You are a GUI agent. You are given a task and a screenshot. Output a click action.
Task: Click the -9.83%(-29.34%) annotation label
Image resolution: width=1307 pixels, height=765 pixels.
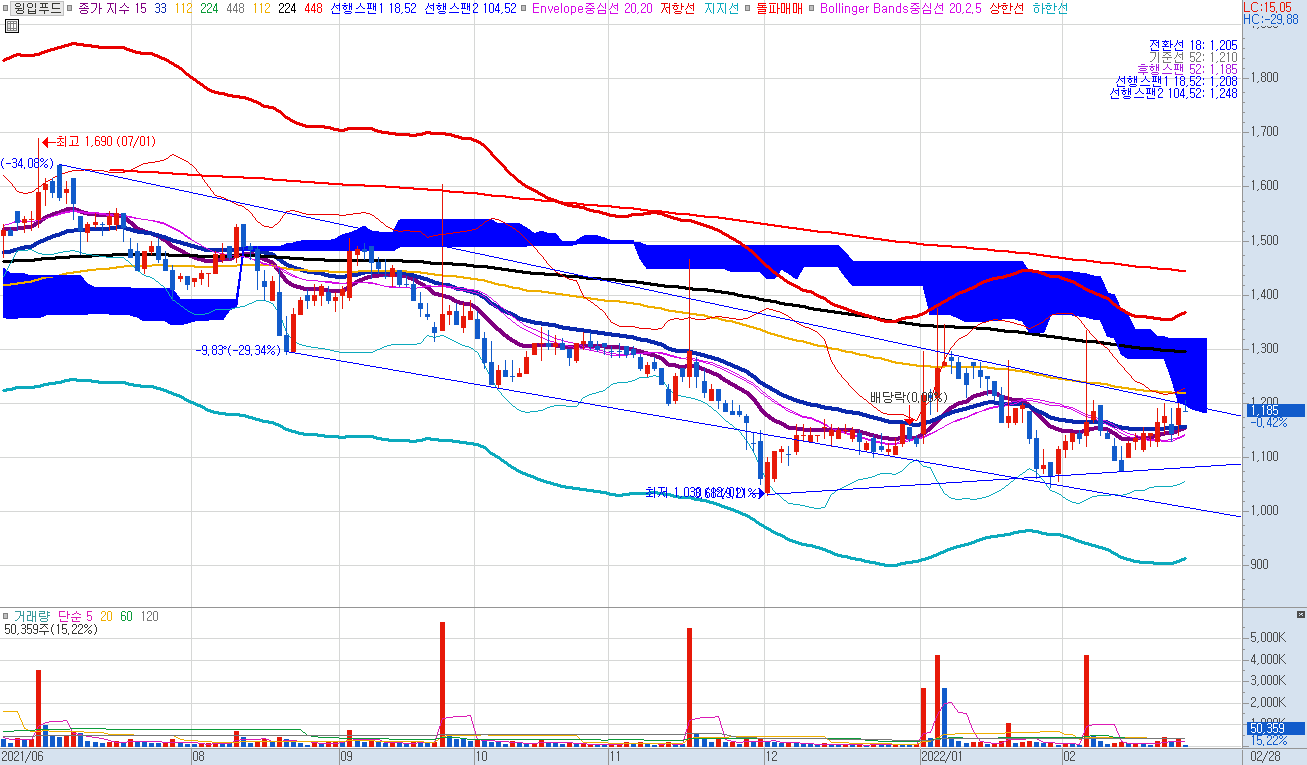[238, 350]
